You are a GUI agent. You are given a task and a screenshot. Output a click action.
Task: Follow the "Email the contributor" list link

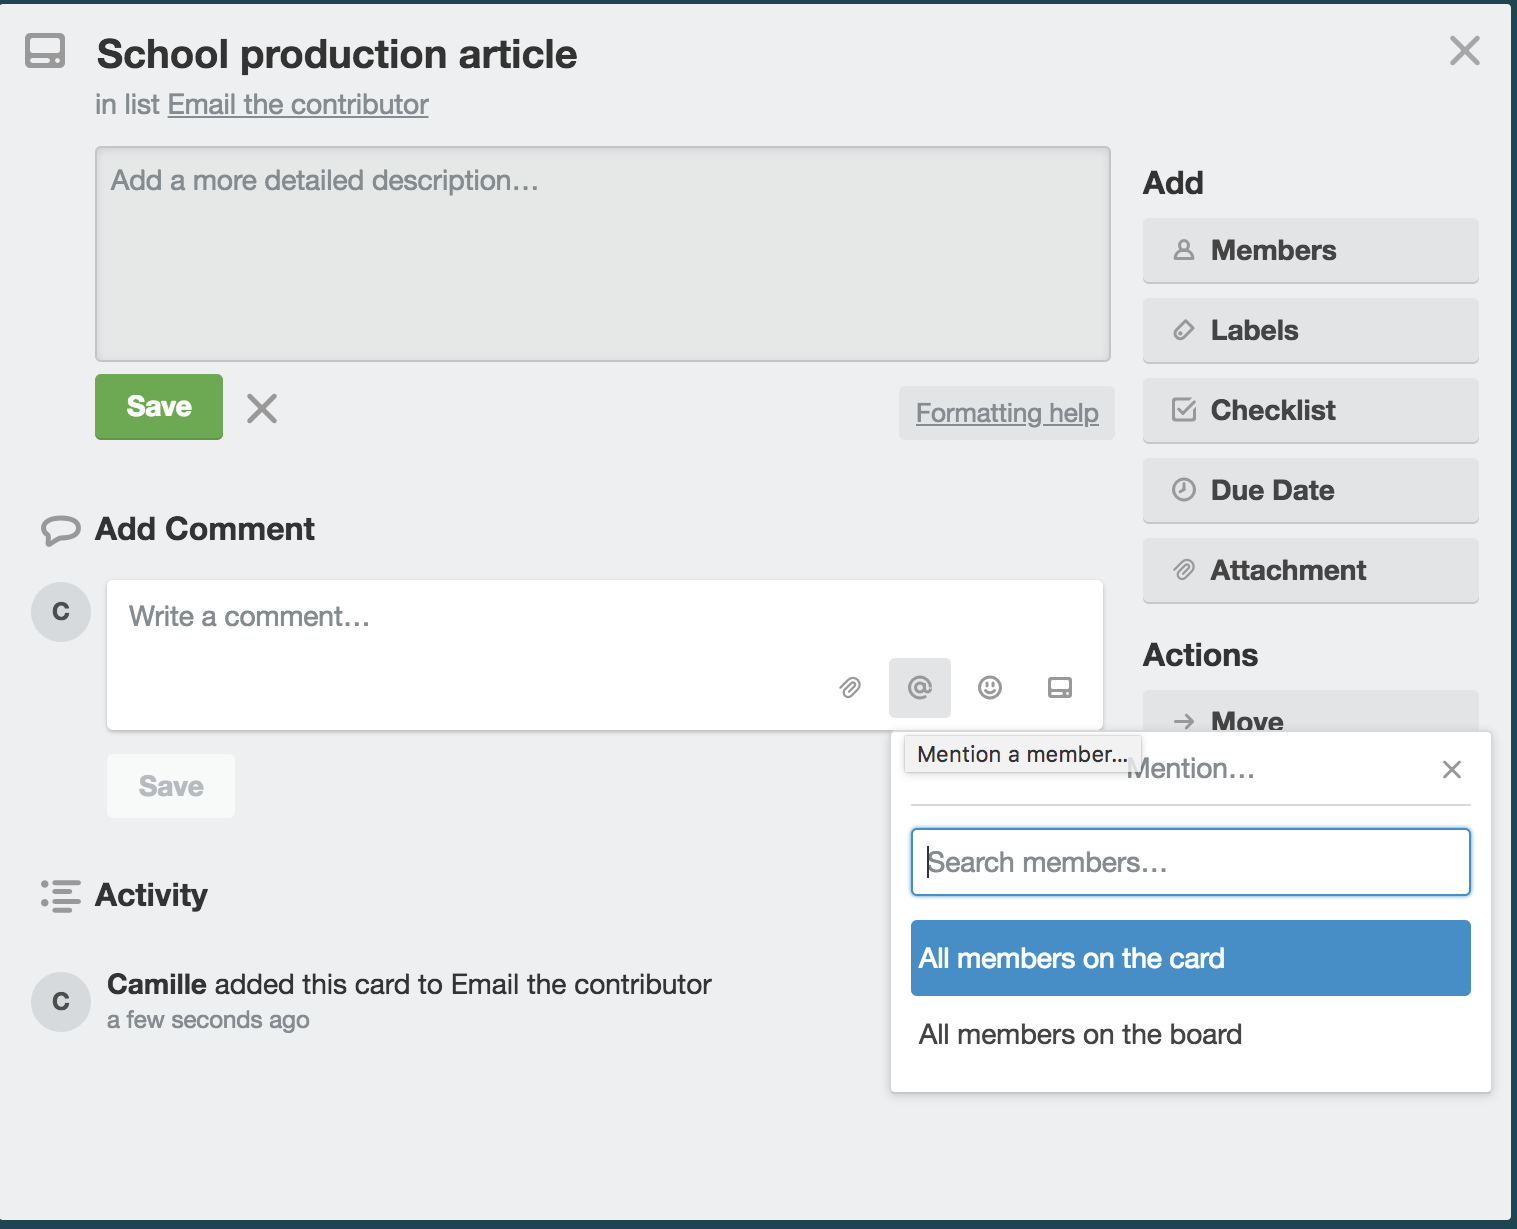pos(298,105)
